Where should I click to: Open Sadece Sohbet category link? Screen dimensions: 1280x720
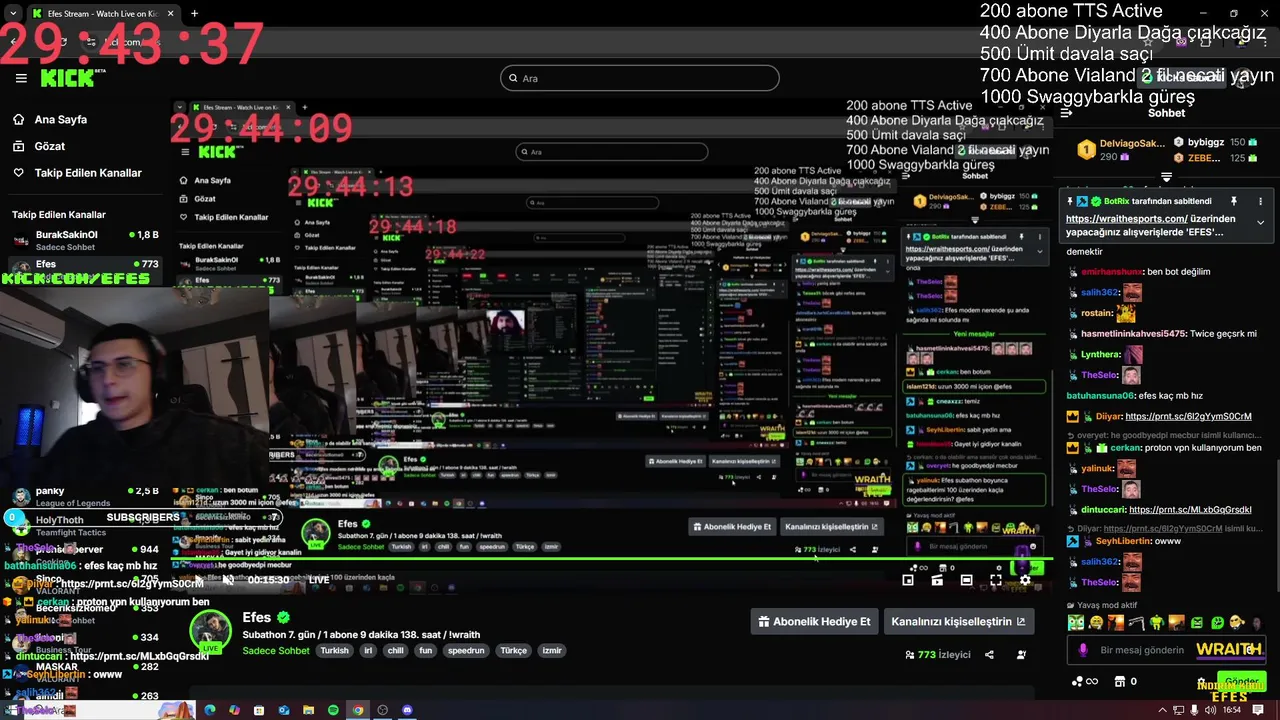click(x=276, y=651)
